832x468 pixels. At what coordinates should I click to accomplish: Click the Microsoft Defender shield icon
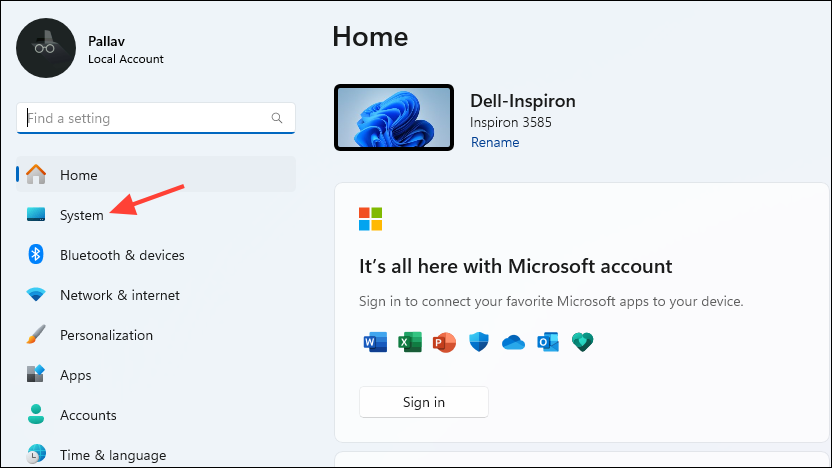479,342
